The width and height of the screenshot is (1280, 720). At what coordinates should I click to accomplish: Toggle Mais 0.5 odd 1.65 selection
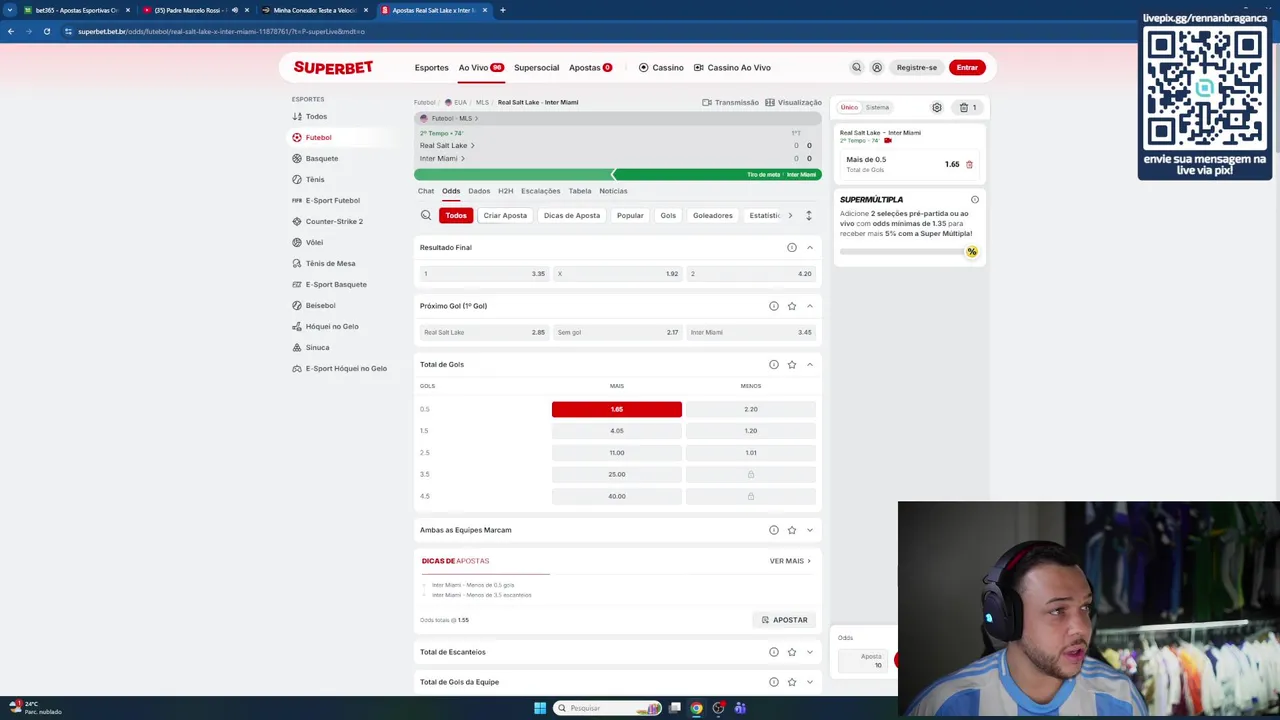click(617, 409)
